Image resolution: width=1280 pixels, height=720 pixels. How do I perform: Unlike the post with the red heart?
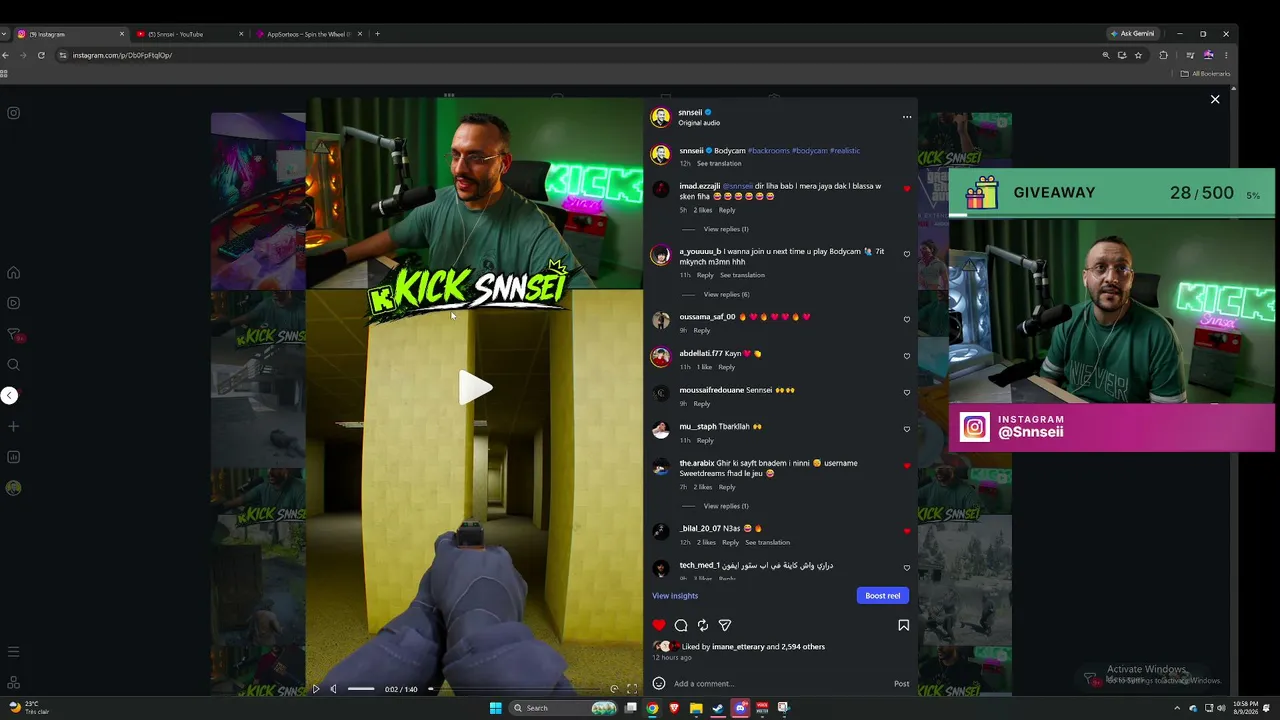659,625
